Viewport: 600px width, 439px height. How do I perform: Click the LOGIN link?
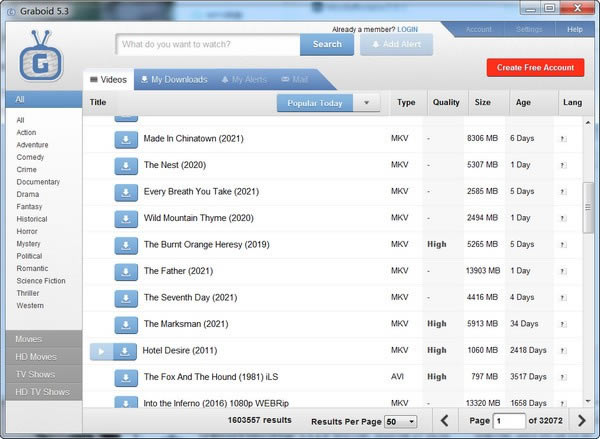tap(407, 30)
